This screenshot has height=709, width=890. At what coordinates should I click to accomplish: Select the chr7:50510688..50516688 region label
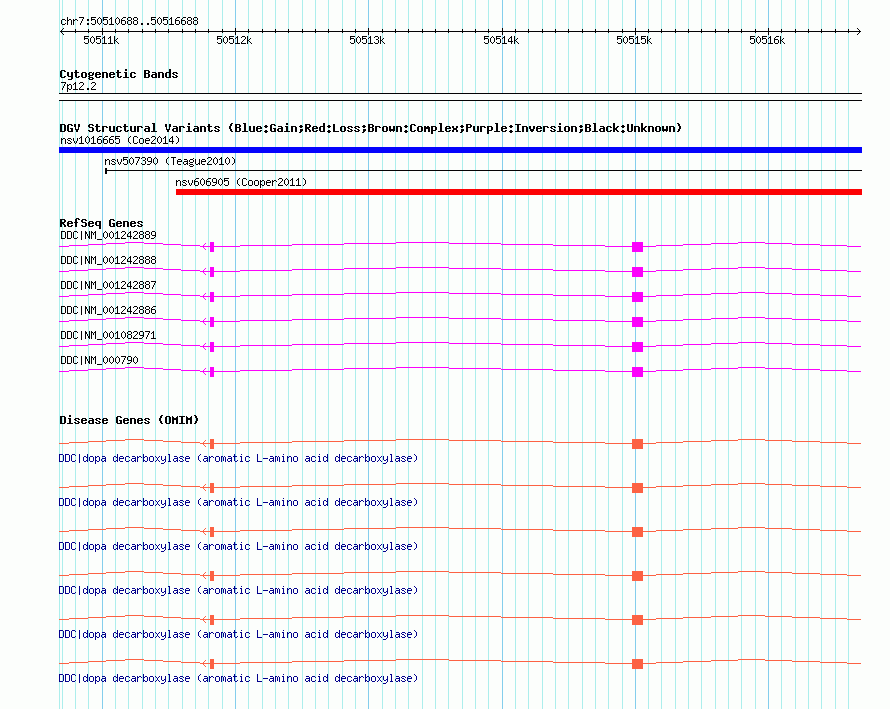(x=129, y=22)
